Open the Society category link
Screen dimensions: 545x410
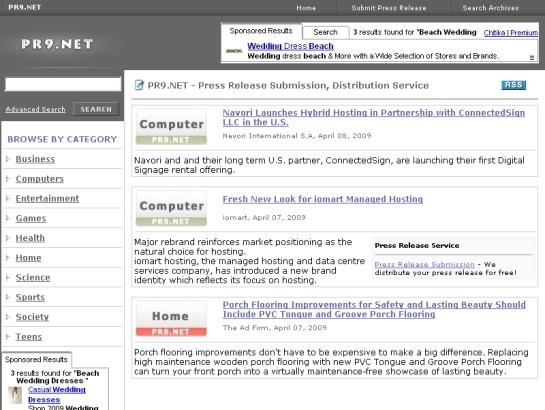pyautogui.click(x=32, y=317)
